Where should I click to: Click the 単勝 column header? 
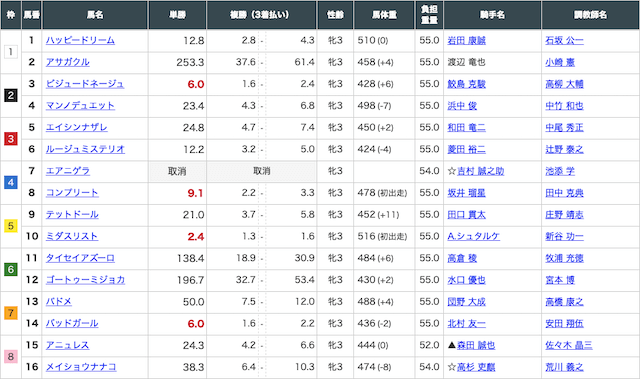coord(178,15)
